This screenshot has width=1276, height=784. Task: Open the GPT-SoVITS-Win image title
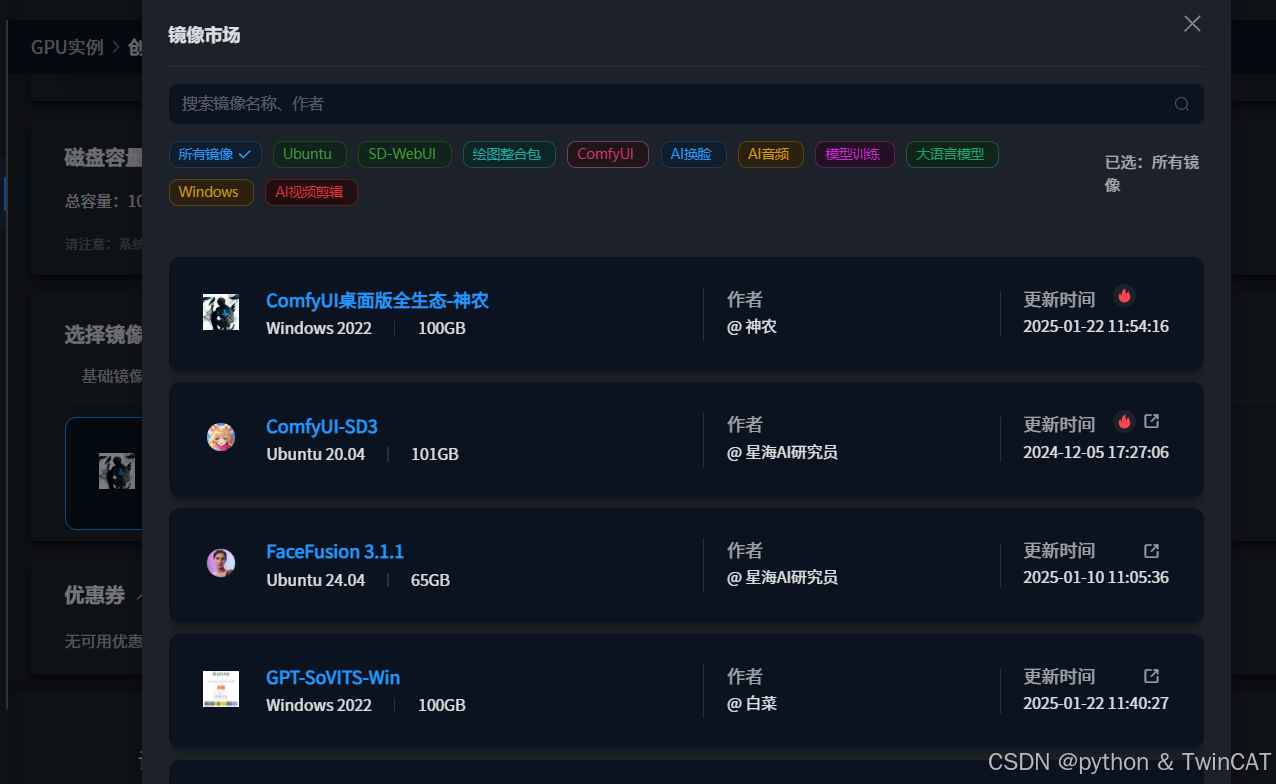coord(333,678)
